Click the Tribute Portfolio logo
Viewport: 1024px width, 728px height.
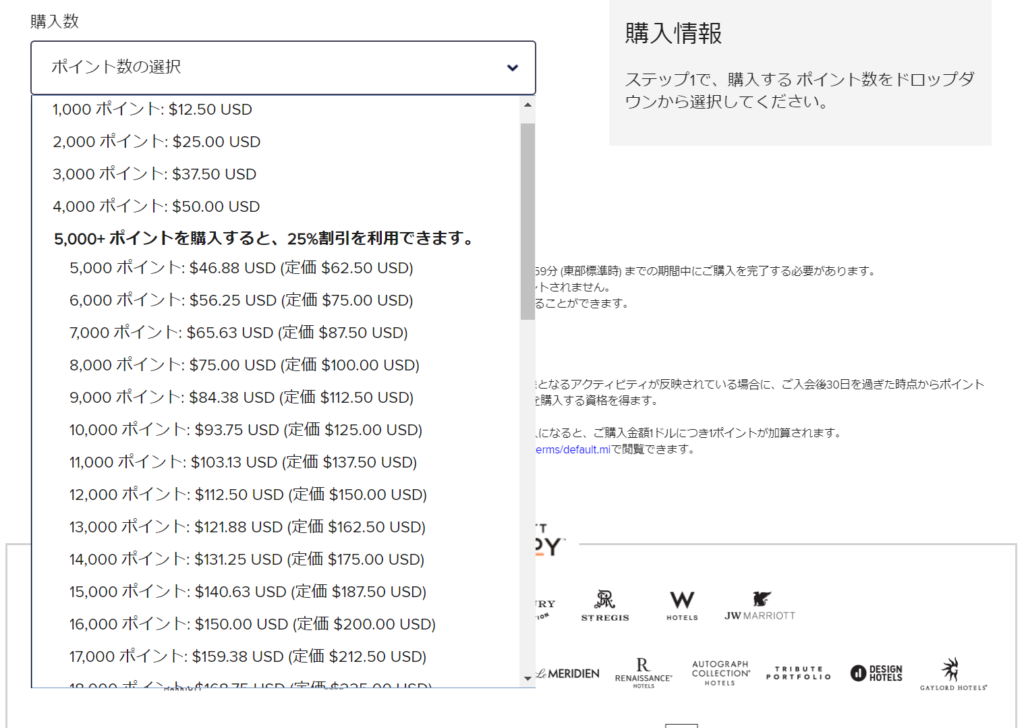point(799,672)
